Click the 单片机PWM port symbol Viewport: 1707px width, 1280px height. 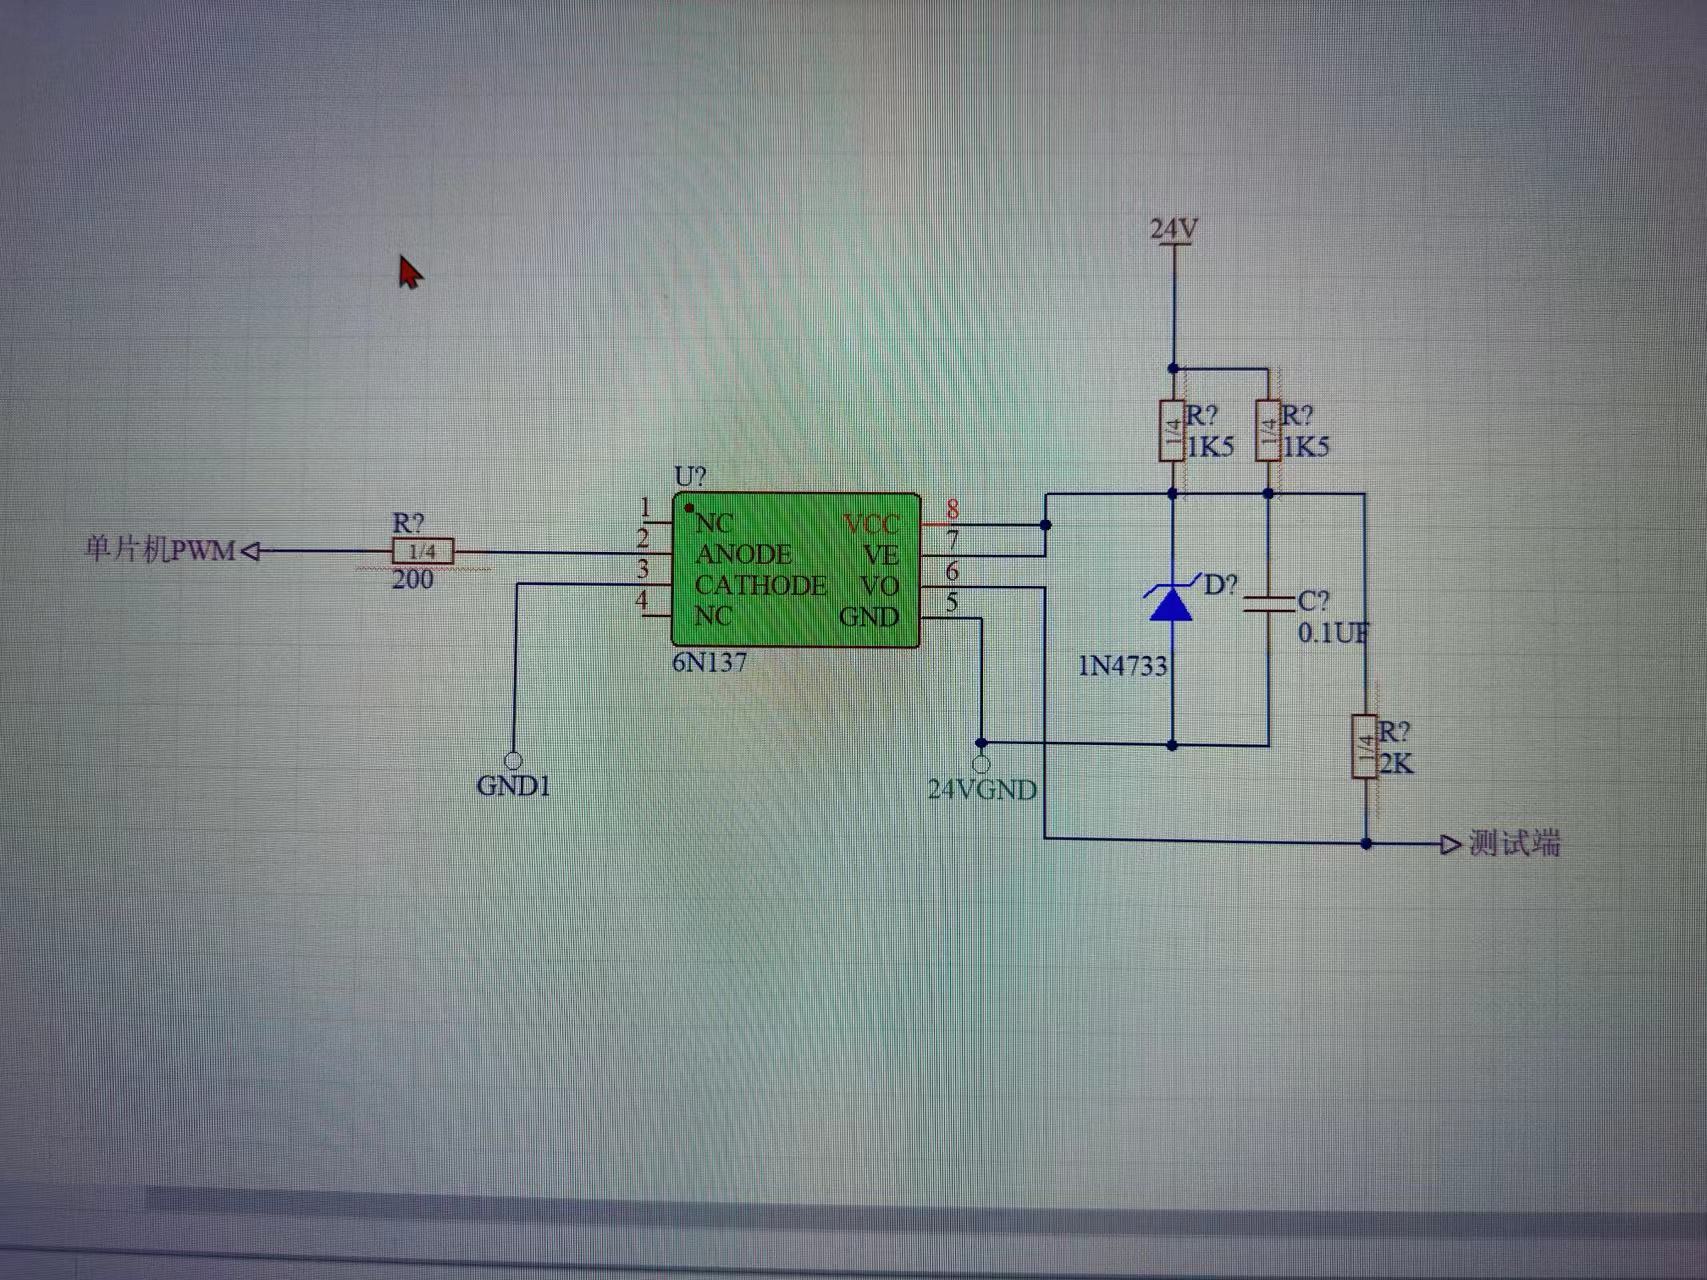(x=252, y=551)
